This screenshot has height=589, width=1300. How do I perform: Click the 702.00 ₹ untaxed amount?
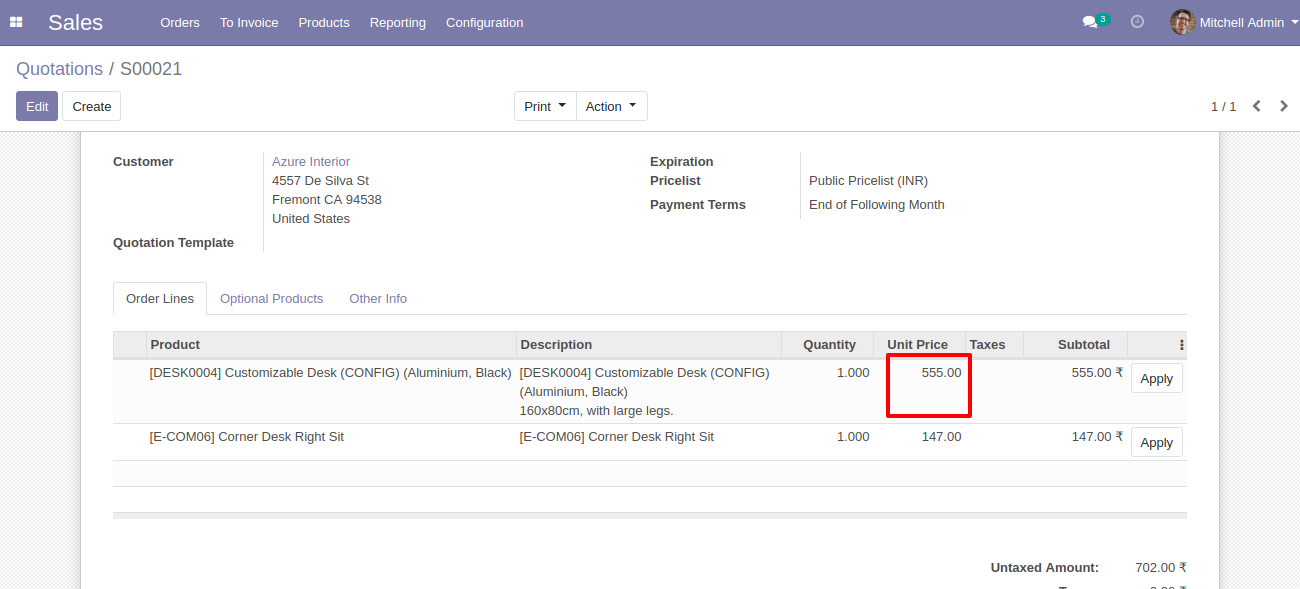click(x=1161, y=568)
